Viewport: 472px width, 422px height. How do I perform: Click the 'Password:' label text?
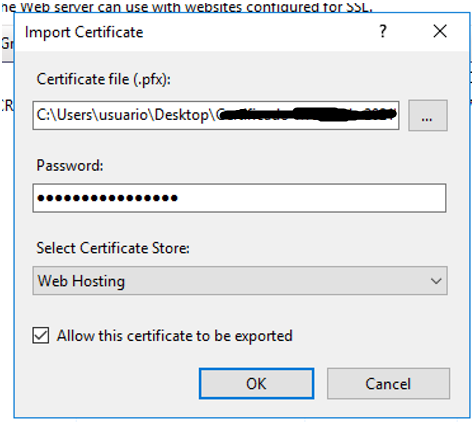pos(70,165)
